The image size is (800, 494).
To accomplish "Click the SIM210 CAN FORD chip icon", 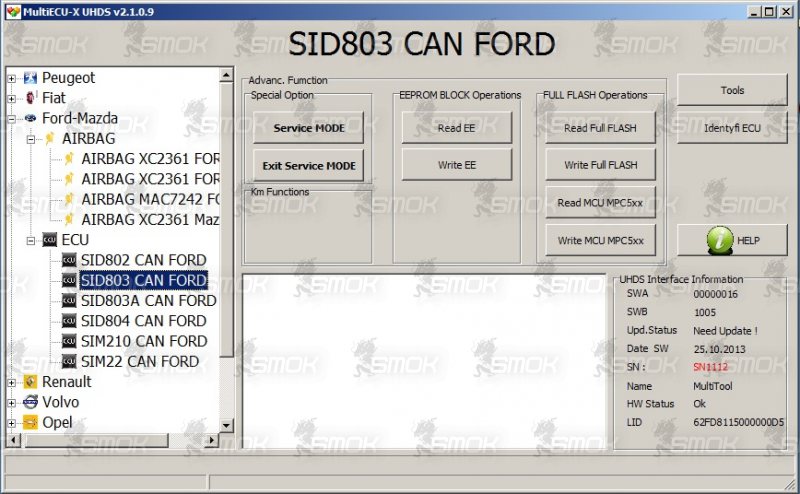I will [x=69, y=341].
